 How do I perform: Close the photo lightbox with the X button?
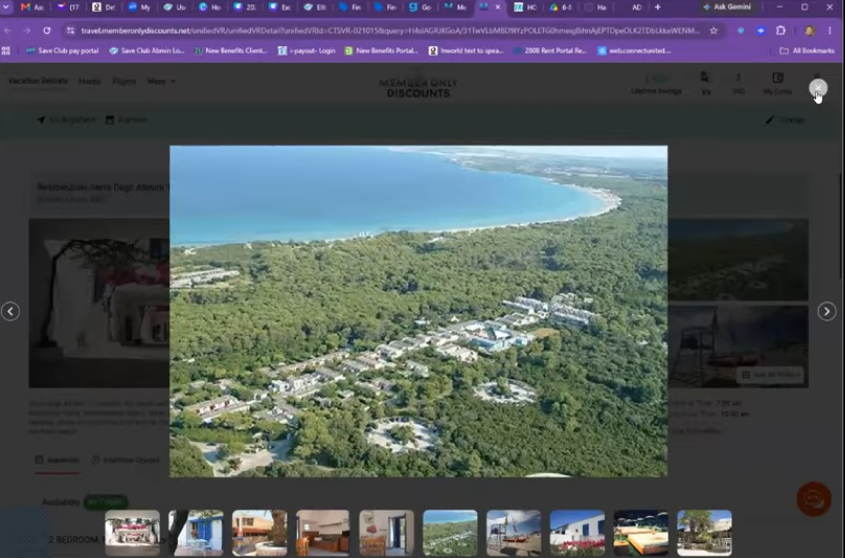[818, 88]
